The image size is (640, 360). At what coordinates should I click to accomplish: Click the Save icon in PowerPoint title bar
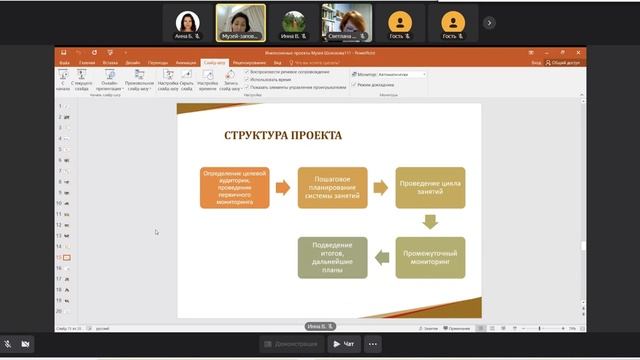pos(64,53)
